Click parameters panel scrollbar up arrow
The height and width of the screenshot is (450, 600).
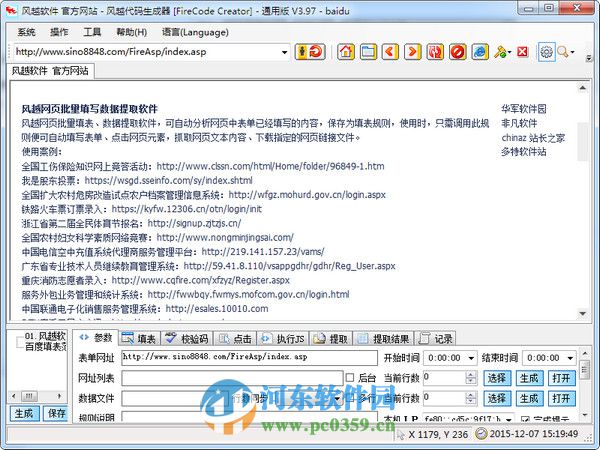click(x=584, y=353)
